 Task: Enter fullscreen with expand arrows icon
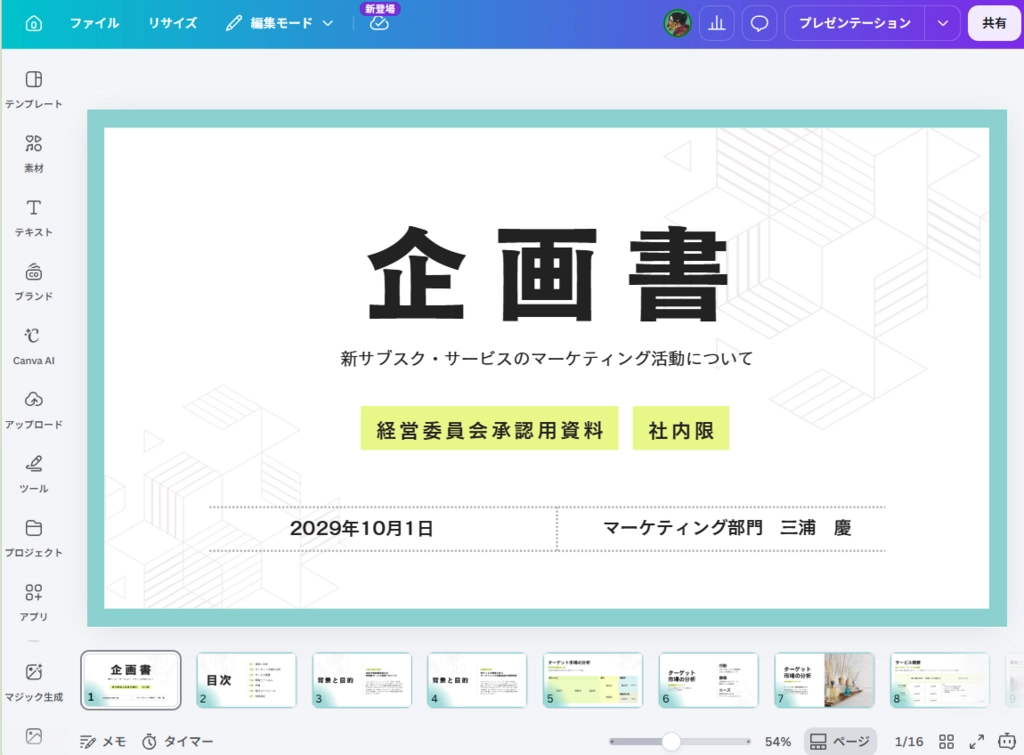tap(976, 741)
